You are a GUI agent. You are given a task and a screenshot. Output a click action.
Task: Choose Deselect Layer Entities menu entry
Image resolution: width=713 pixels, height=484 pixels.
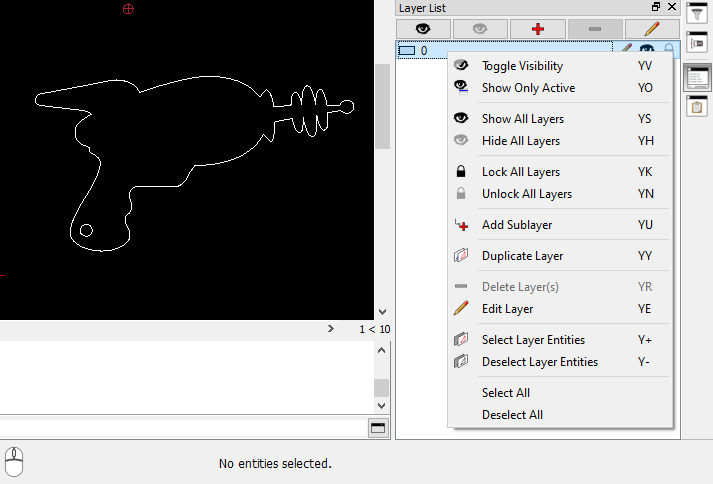click(x=560, y=362)
